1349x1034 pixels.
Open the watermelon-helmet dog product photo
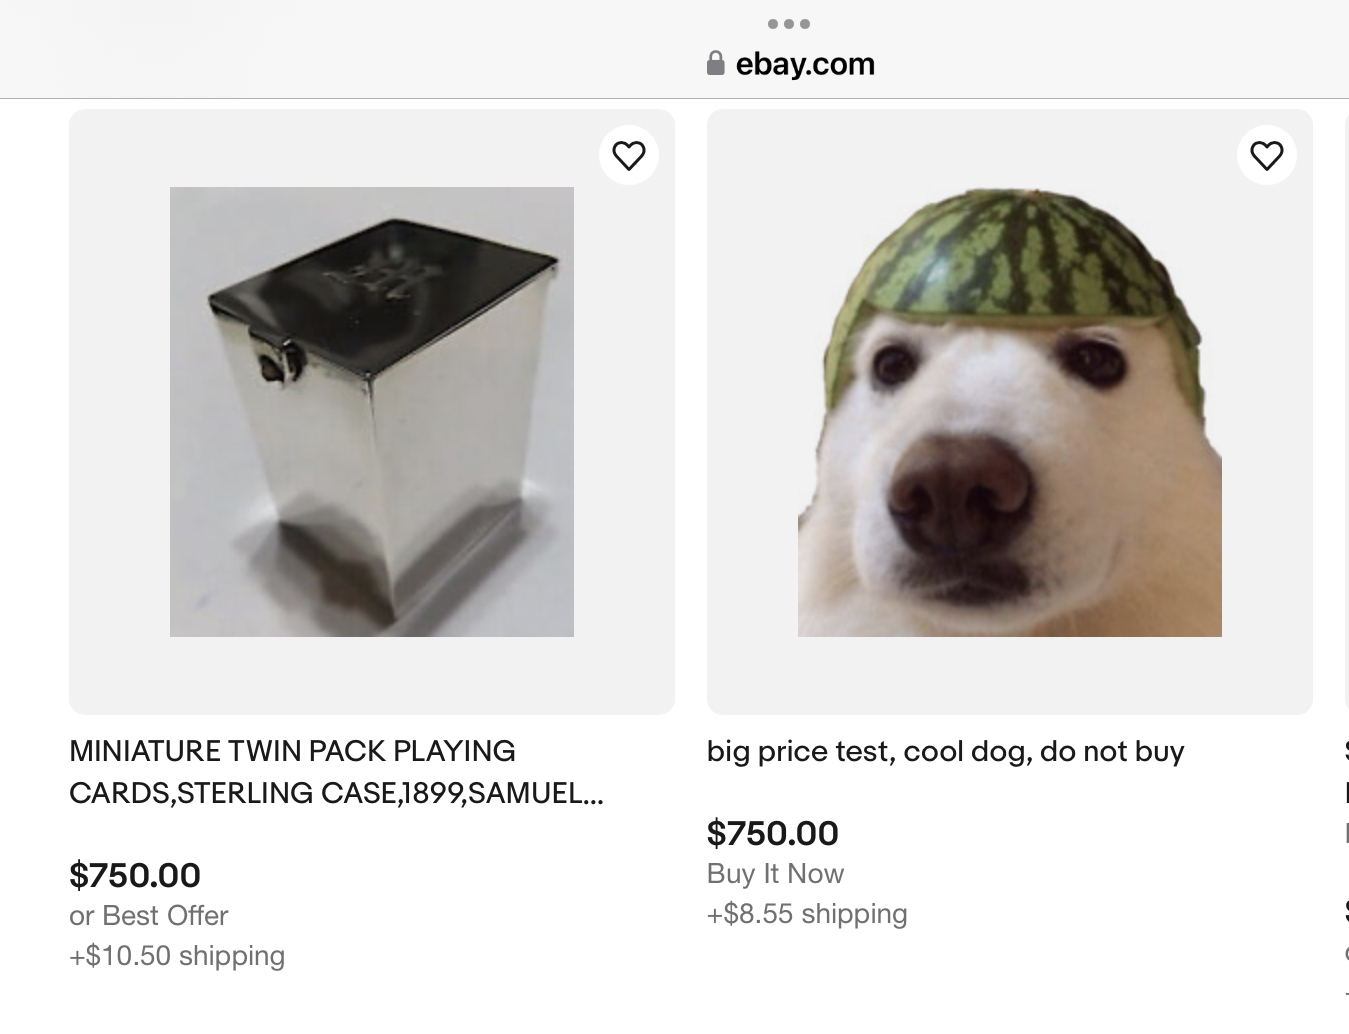(x=1009, y=412)
